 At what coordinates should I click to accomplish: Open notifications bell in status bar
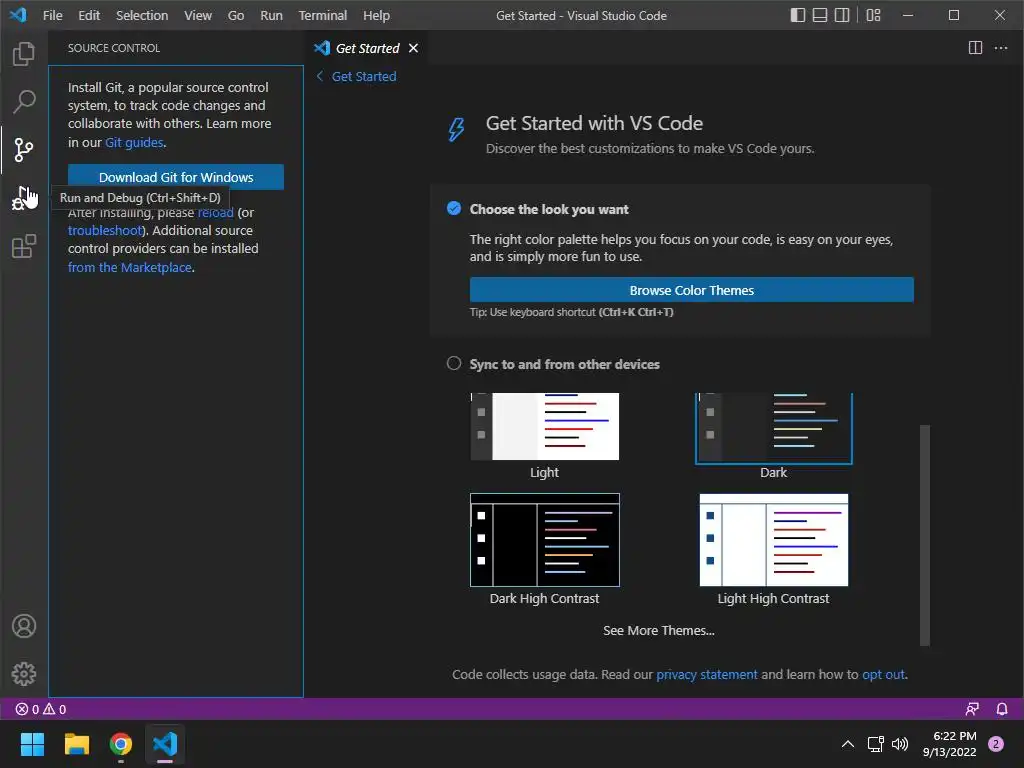[x=1001, y=709]
